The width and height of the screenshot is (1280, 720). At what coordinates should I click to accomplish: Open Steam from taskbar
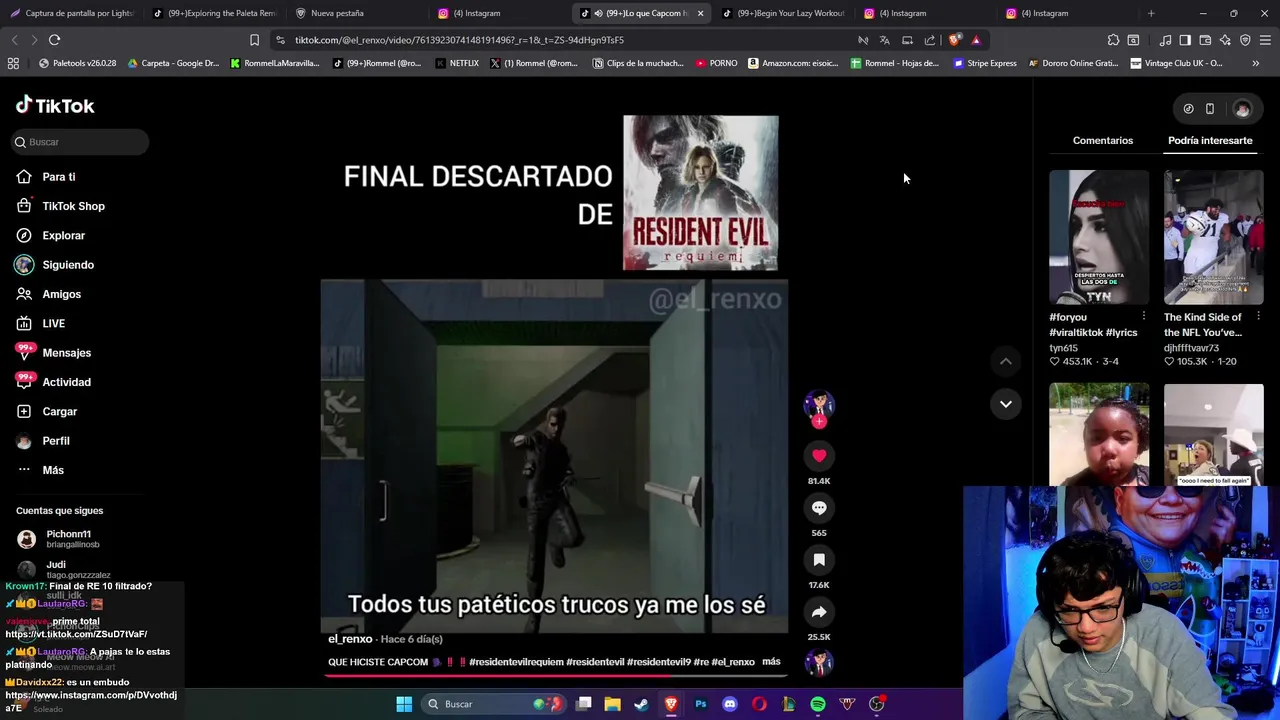(641, 704)
